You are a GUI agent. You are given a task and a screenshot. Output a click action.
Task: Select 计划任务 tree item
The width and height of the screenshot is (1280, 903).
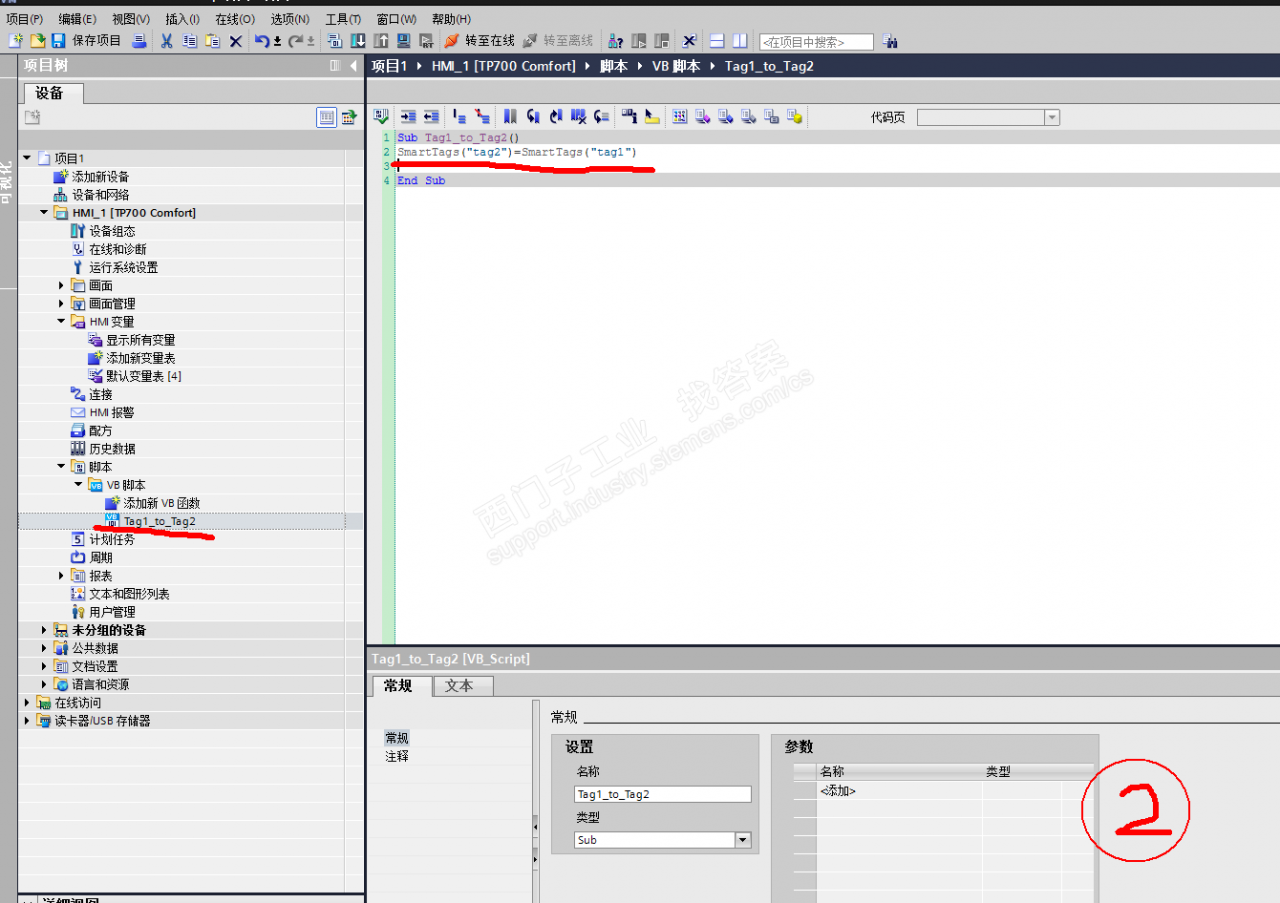click(112, 539)
